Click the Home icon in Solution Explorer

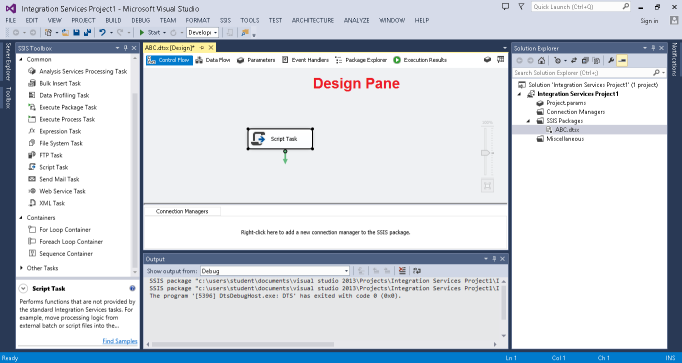click(541, 61)
